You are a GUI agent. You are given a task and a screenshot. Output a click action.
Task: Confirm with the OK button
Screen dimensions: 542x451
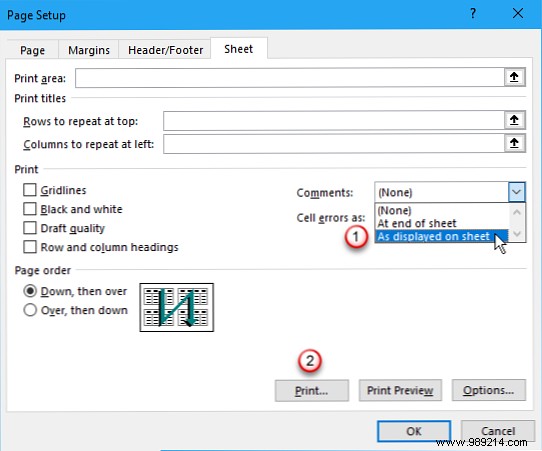point(414,431)
